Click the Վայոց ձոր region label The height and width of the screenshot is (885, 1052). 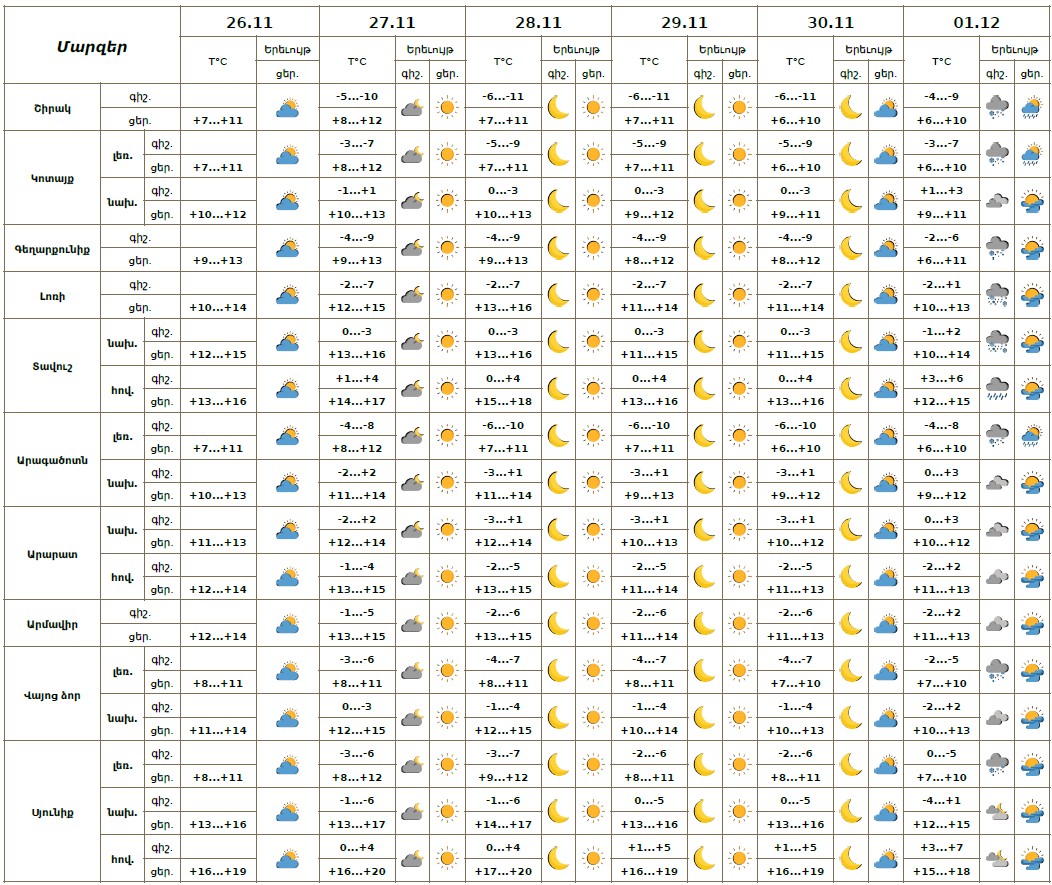point(50,694)
